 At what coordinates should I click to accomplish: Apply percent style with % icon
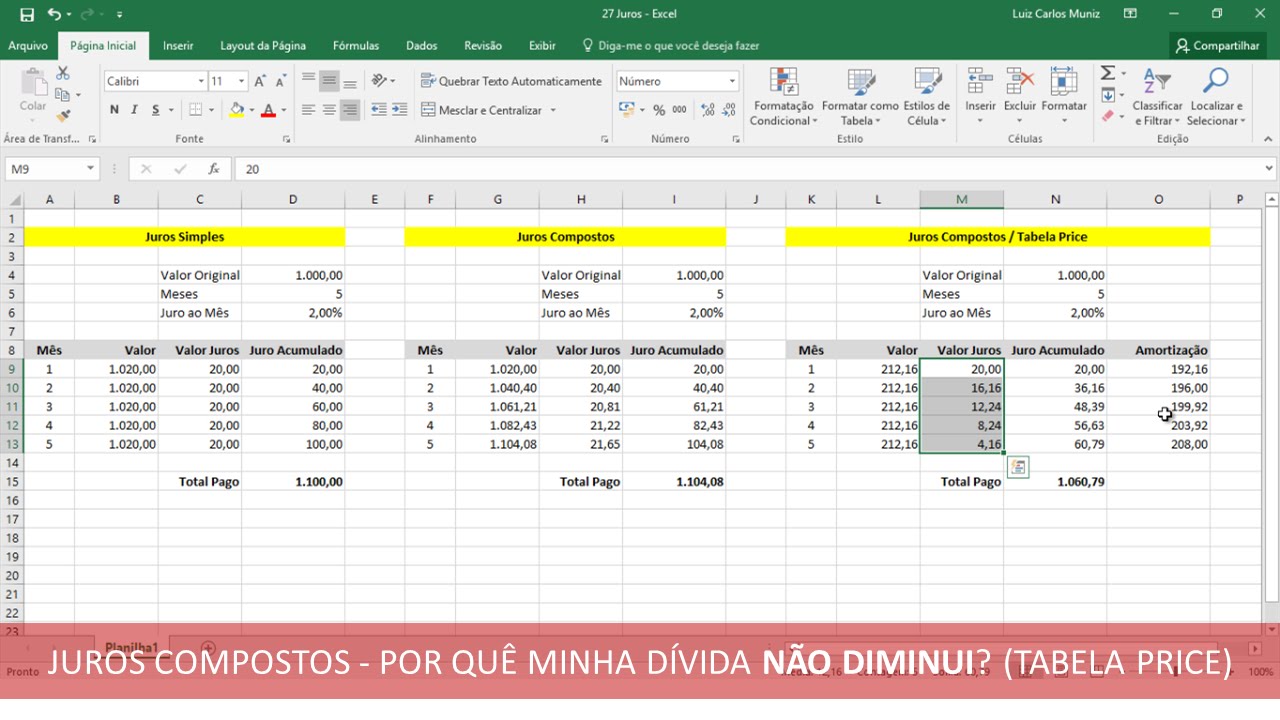pos(659,110)
